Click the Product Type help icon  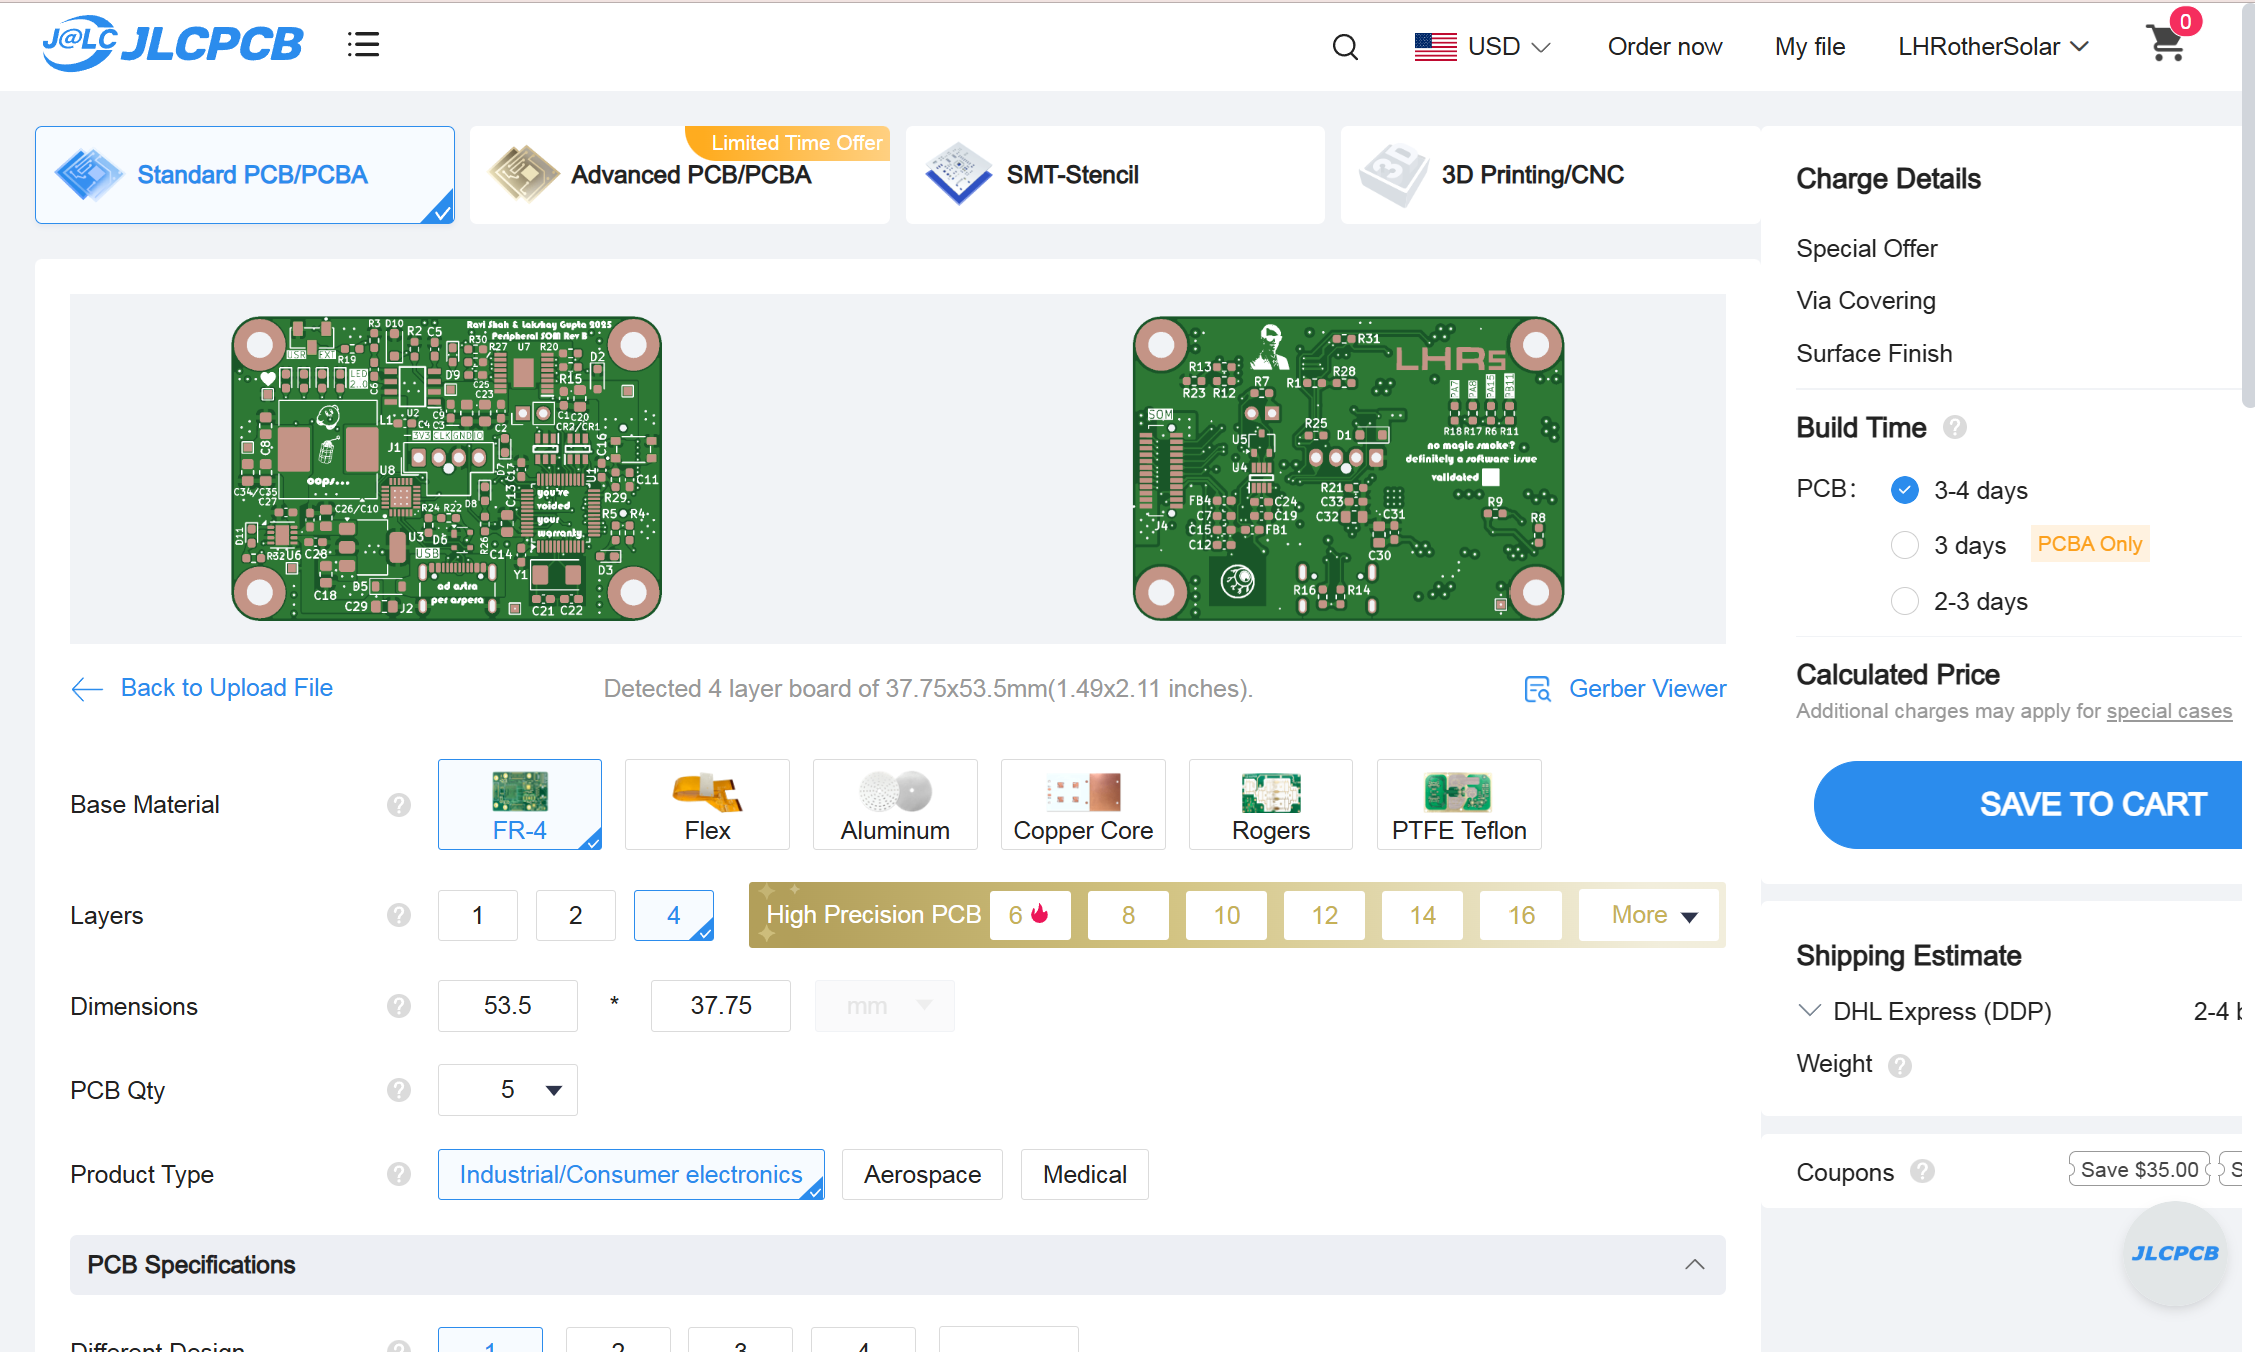point(398,1174)
